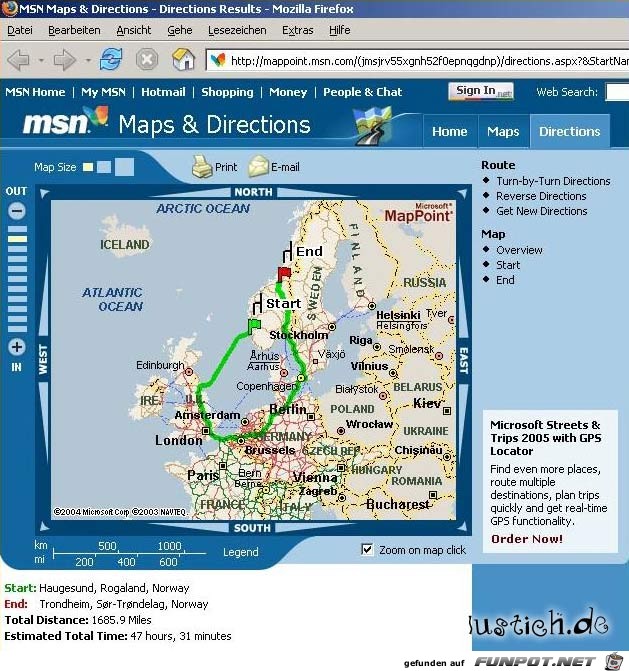Open My MSN link
The width and height of the screenshot is (629, 671).
pyautogui.click(x=103, y=92)
